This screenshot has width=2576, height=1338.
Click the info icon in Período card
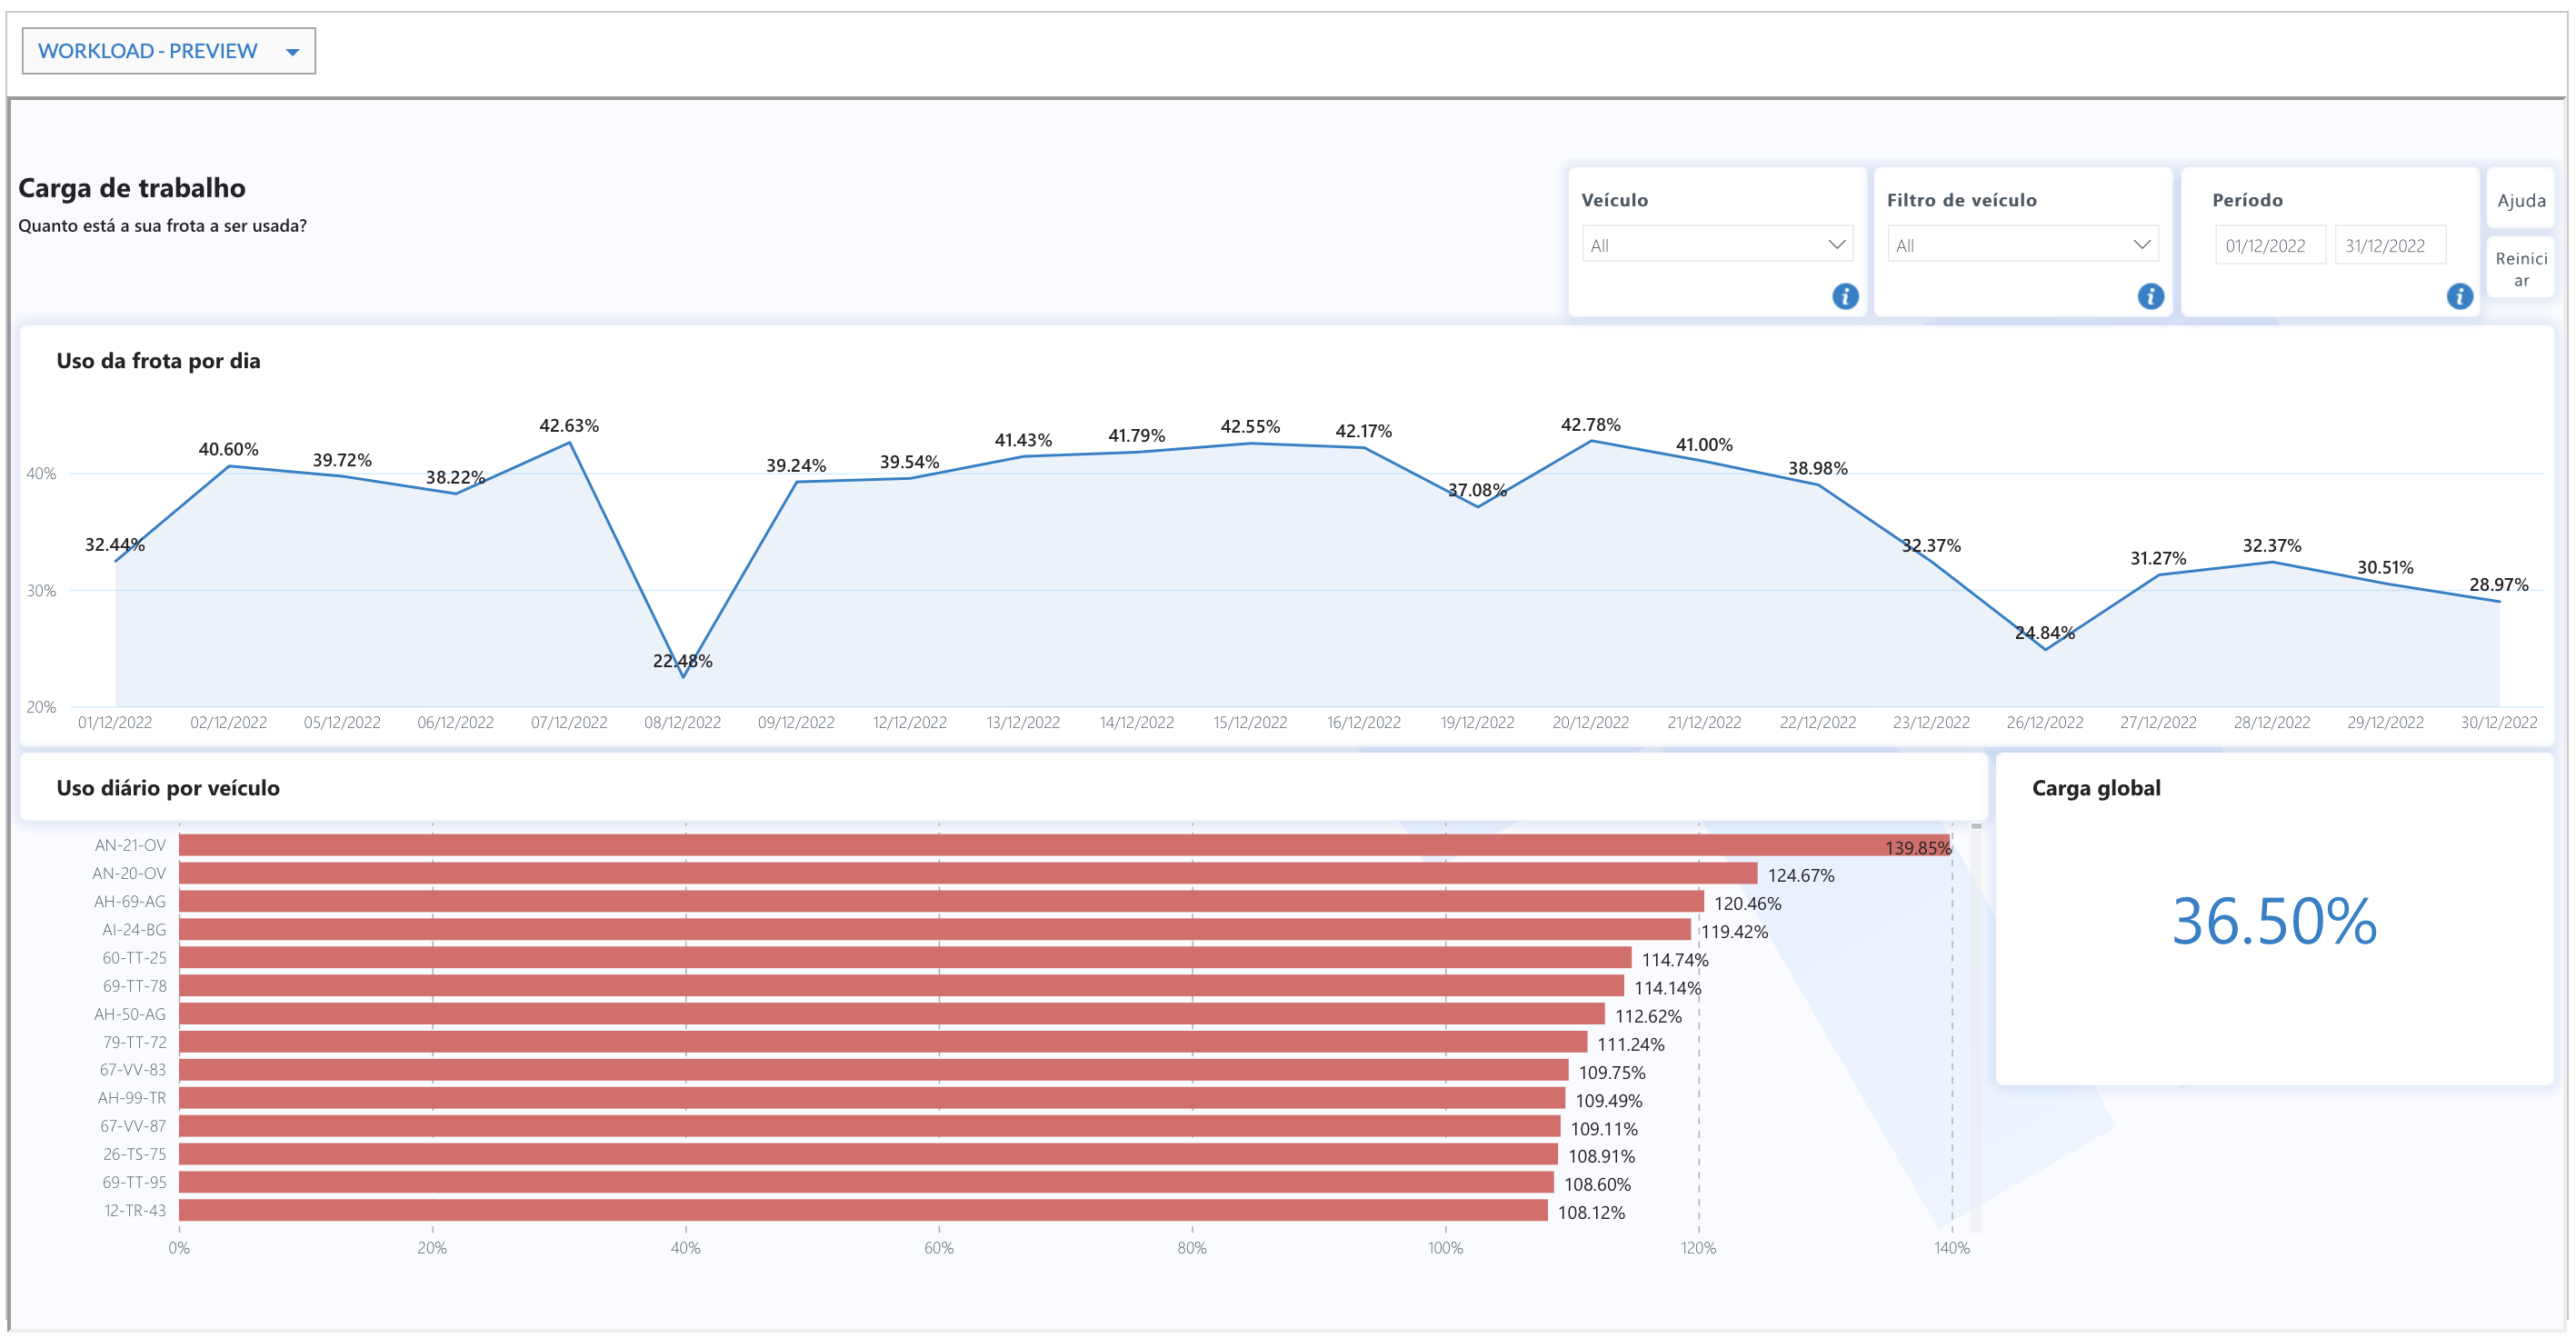2459,296
